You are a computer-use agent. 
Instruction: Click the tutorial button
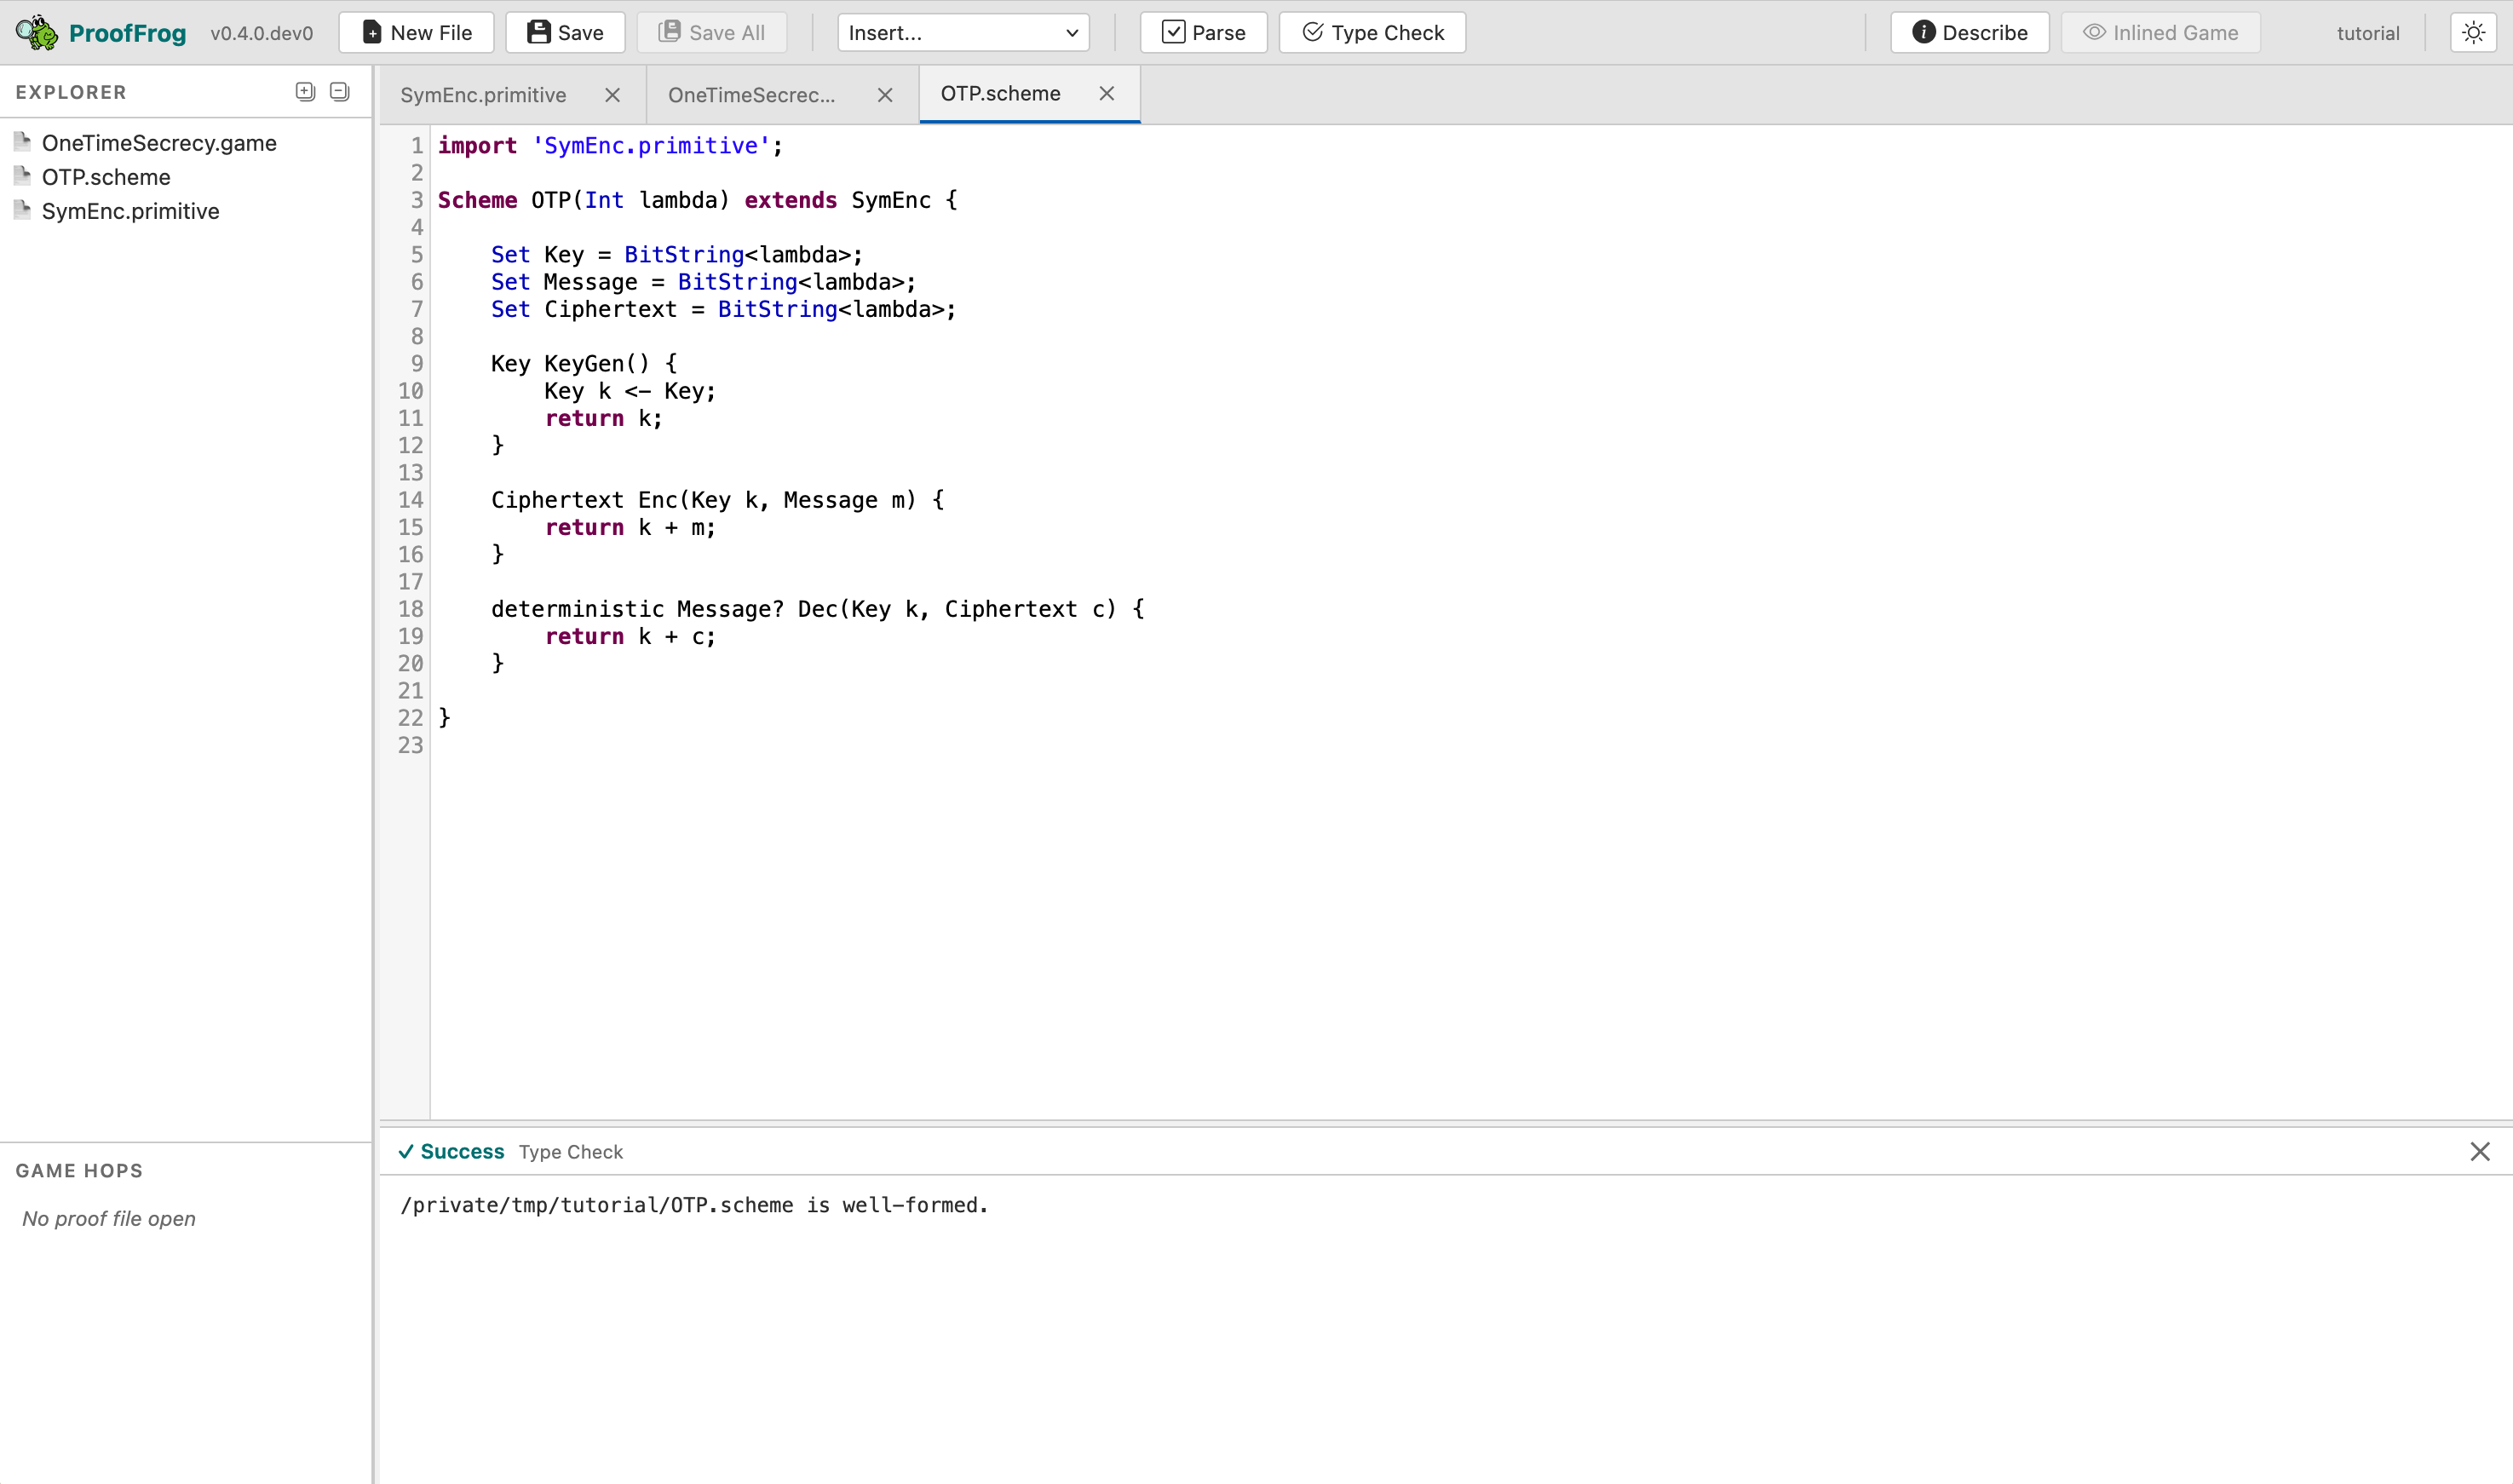[x=2367, y=32]
